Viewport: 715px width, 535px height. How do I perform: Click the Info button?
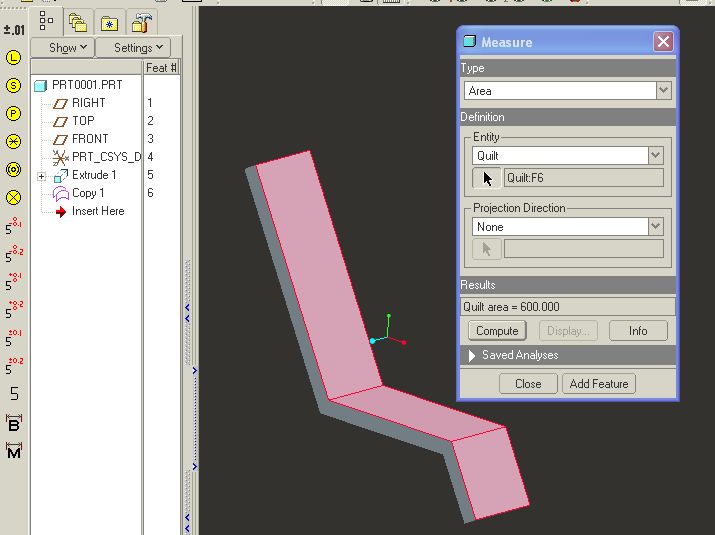click(x=638, y=331)
